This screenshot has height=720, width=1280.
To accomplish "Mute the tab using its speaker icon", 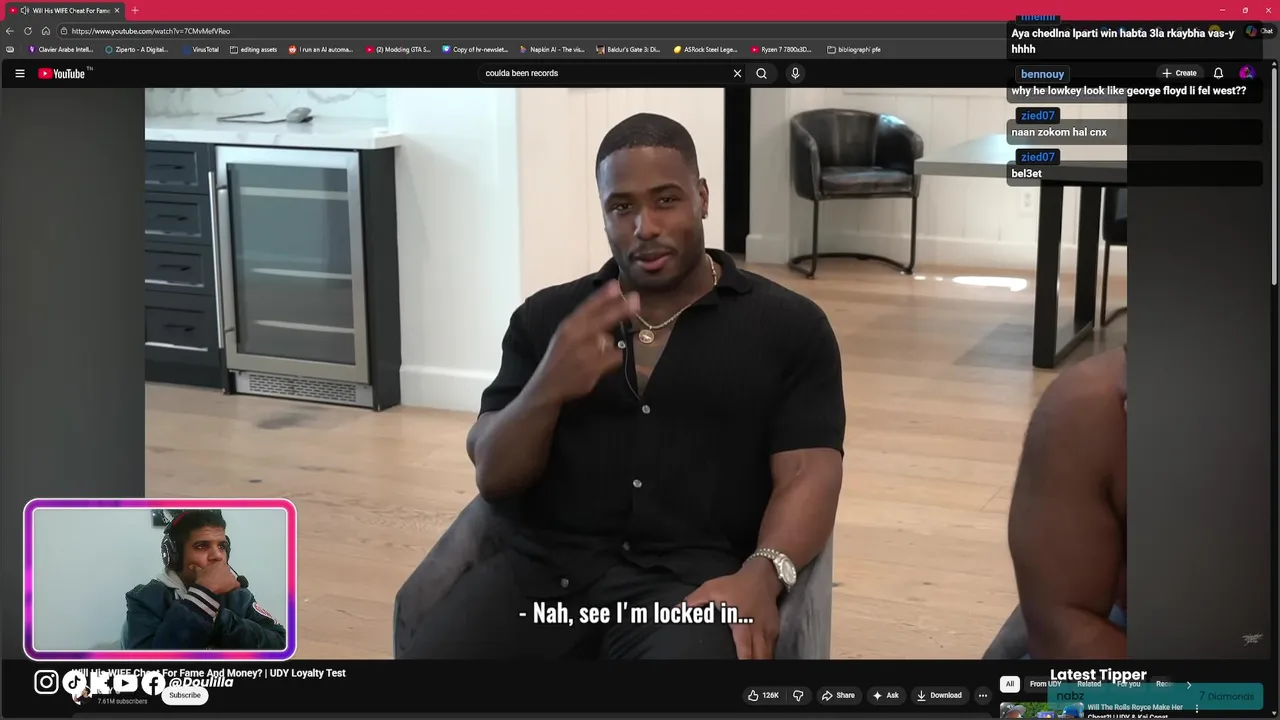I will 24,10.
